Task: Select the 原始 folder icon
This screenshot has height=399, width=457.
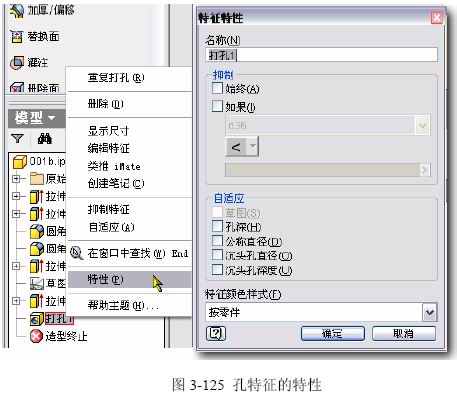Action: (36, 179)
